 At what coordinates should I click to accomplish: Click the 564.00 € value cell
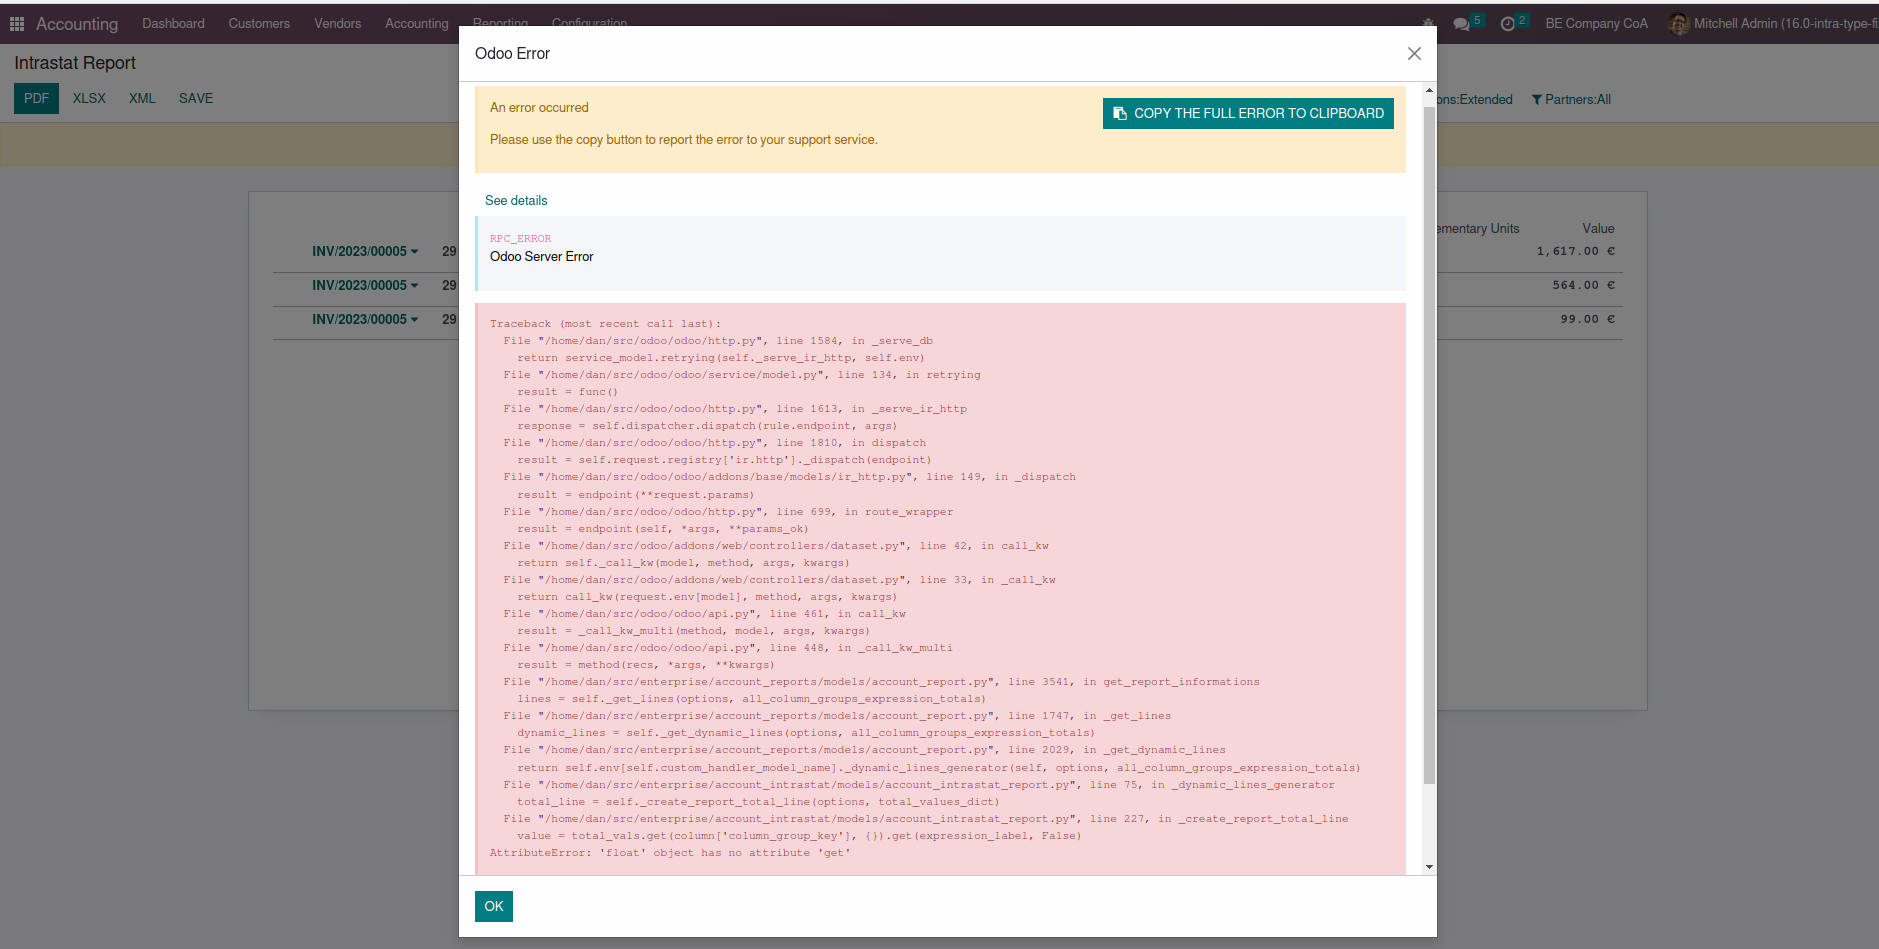(x=1584, y=286)
